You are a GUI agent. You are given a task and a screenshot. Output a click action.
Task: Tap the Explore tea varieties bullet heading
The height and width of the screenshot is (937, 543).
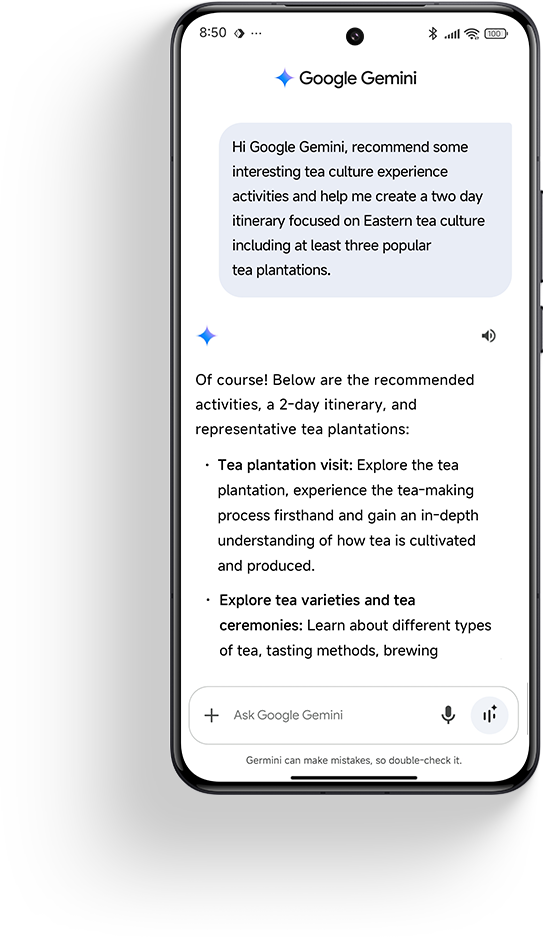pos(317,613)
